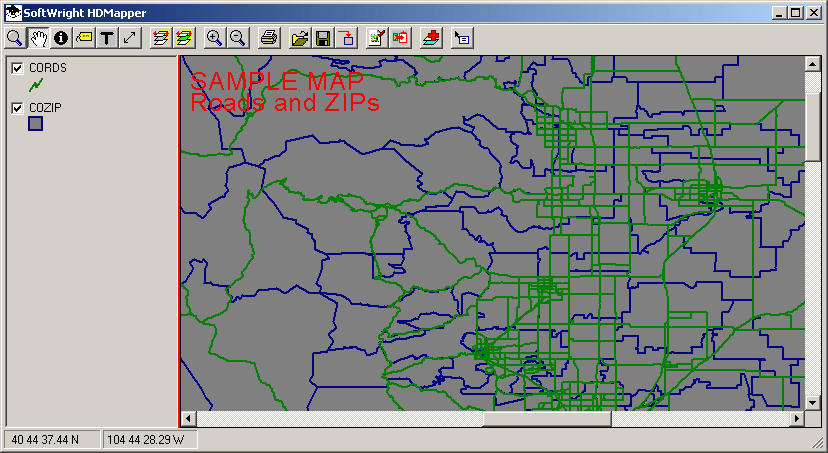The height and width of the screenshot is (453, 828).
Task: Click the second layer-order stack icon with green layer
Action: click(x=184, y=38)
